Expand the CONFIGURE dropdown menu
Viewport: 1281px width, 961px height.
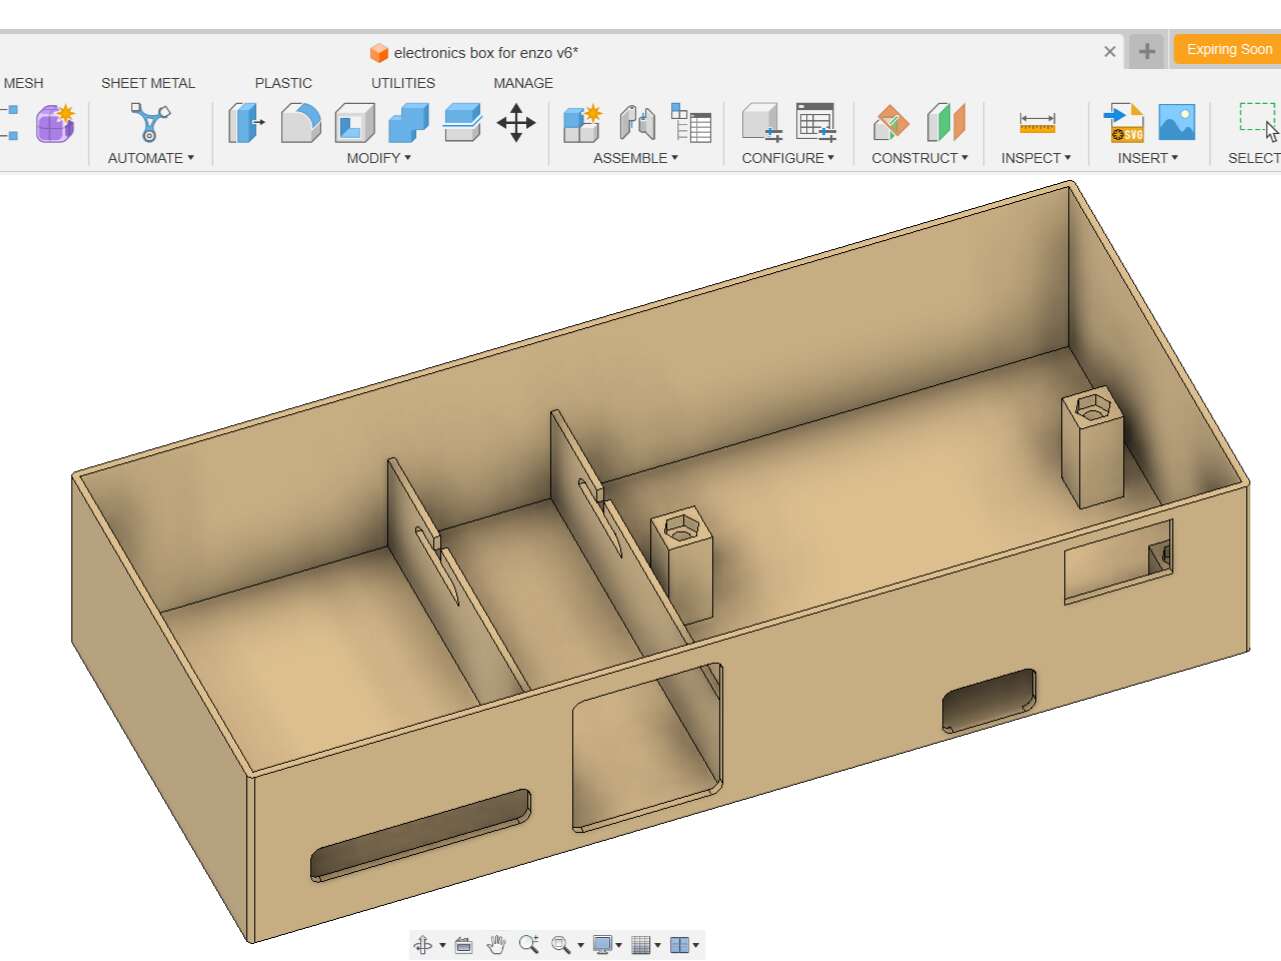pyautogui.click(x=788, y=158)
